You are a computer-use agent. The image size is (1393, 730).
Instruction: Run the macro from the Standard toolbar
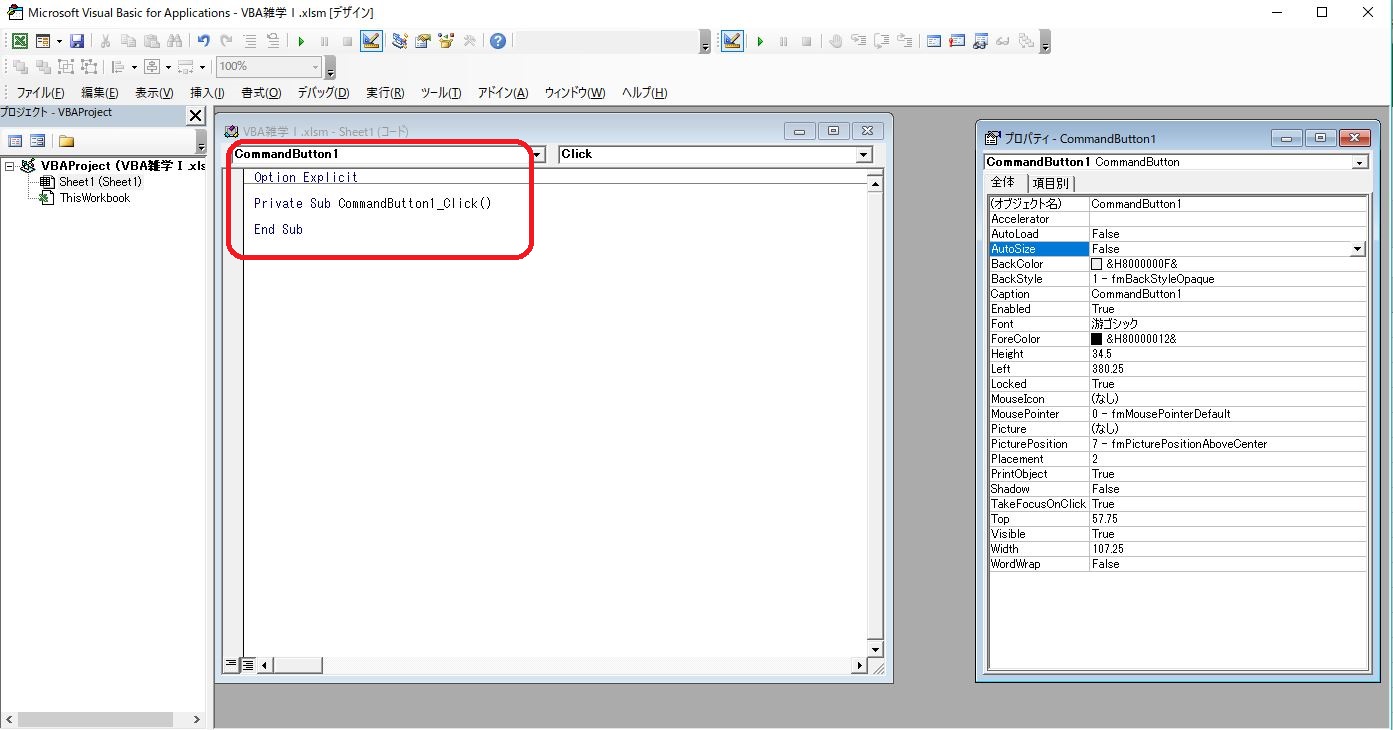coord(301,41)
